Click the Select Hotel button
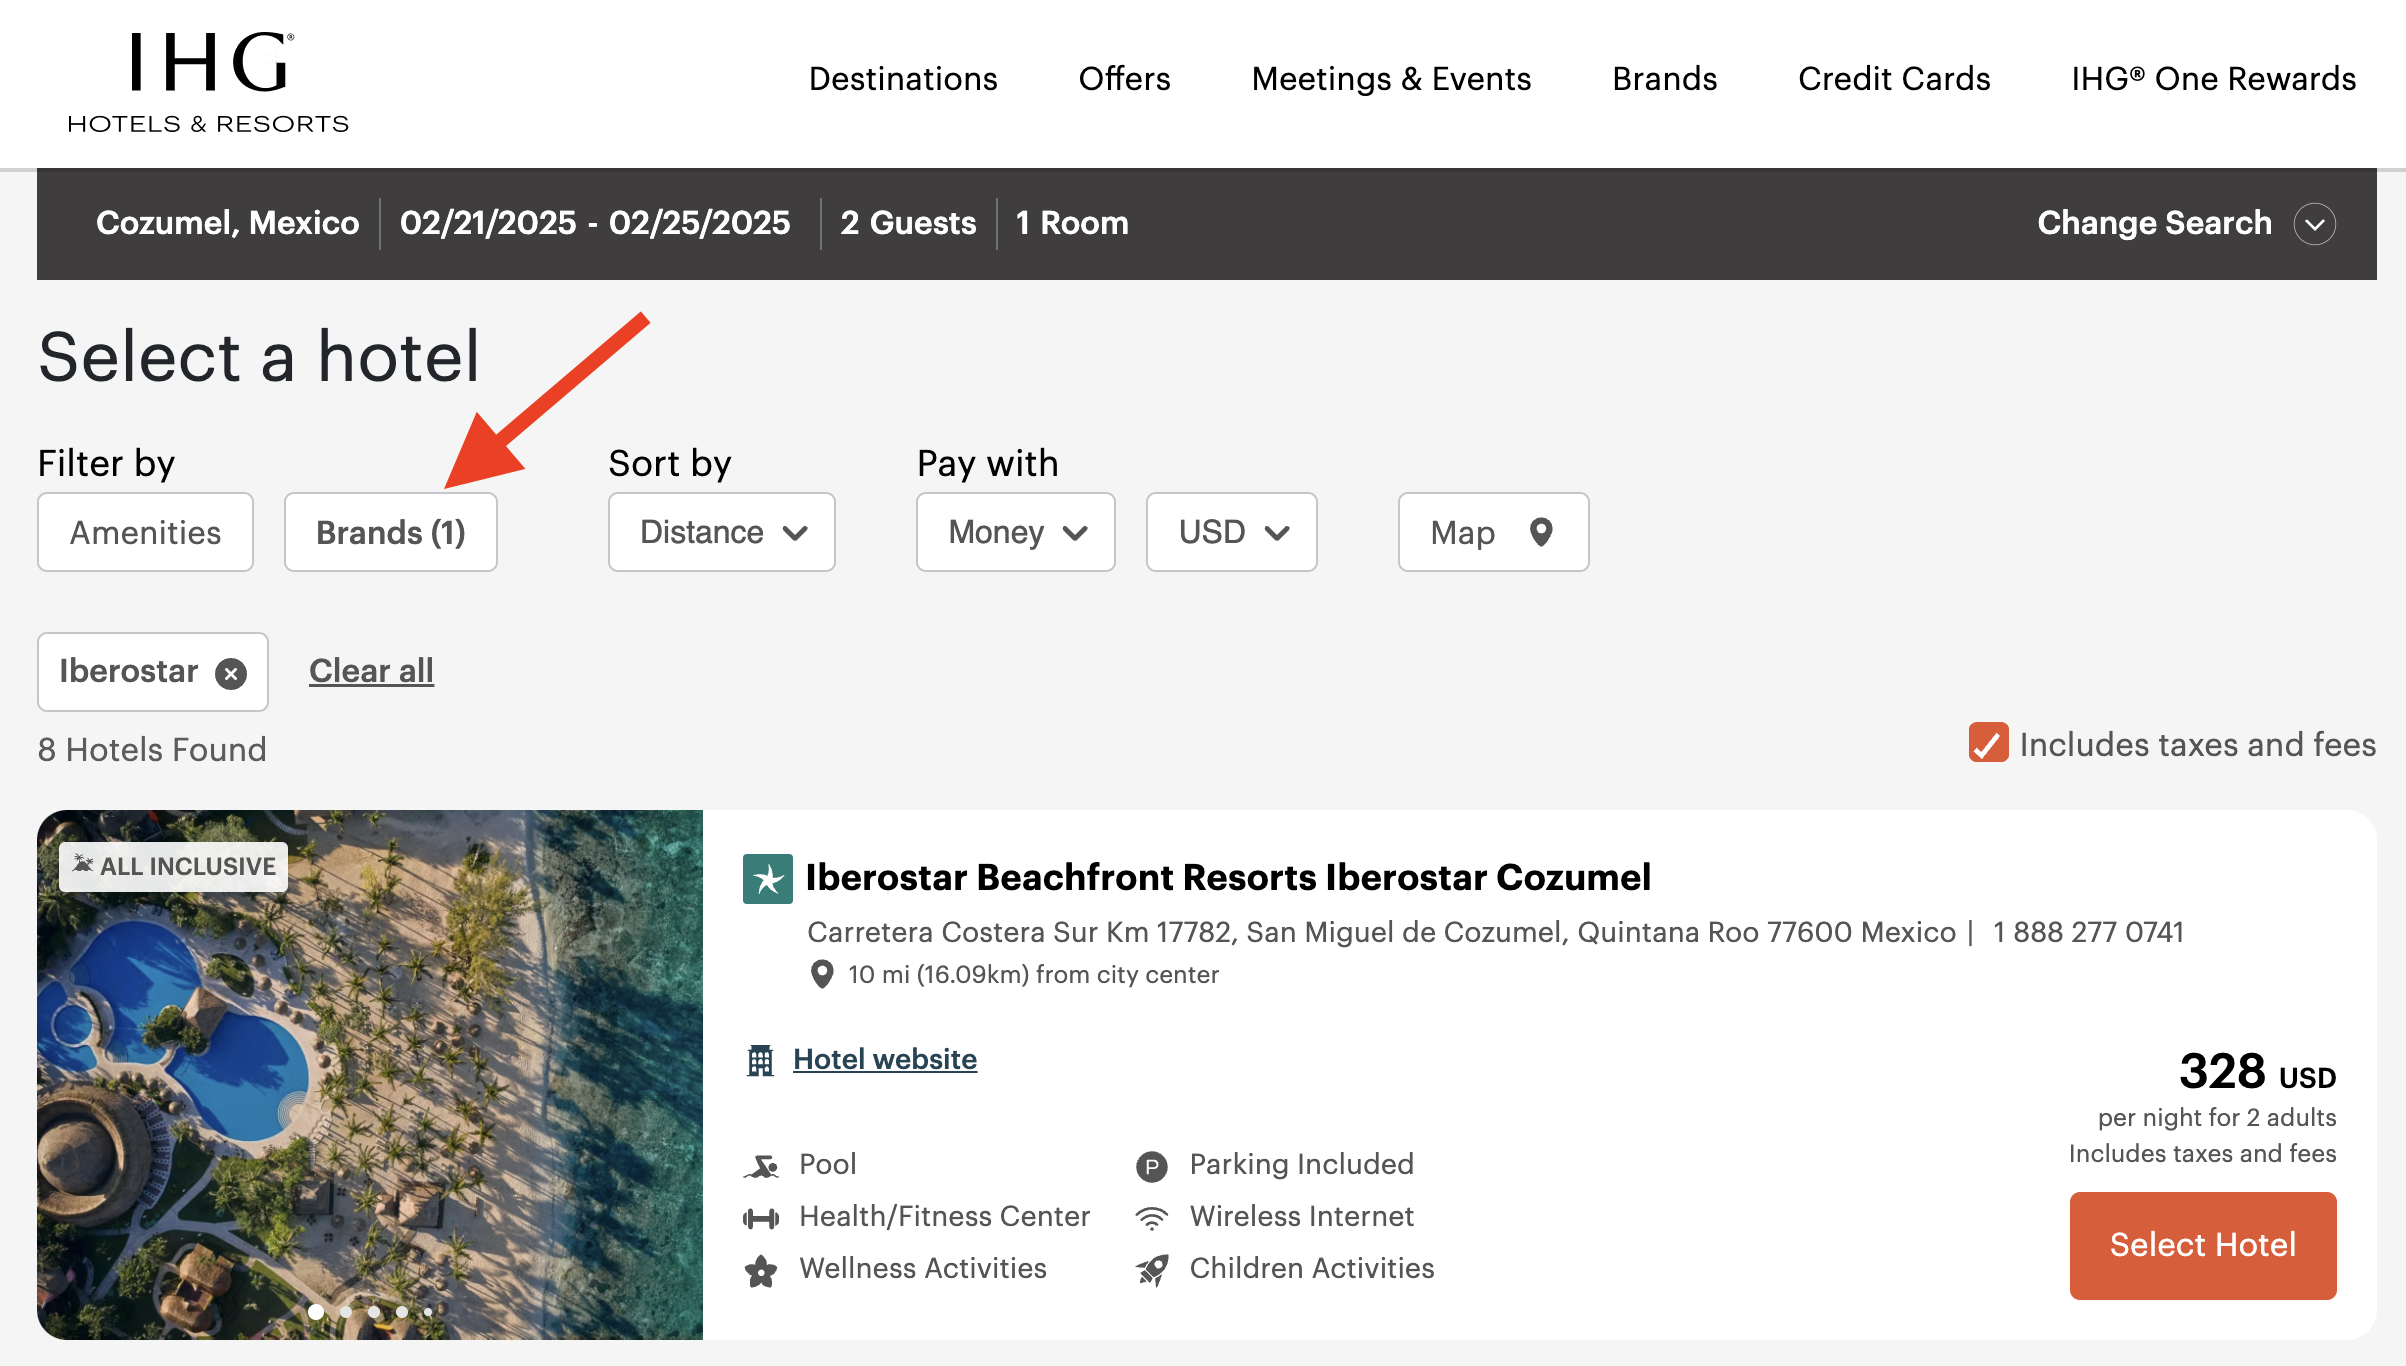2406x1366 pixels. coord(2203,1245)
